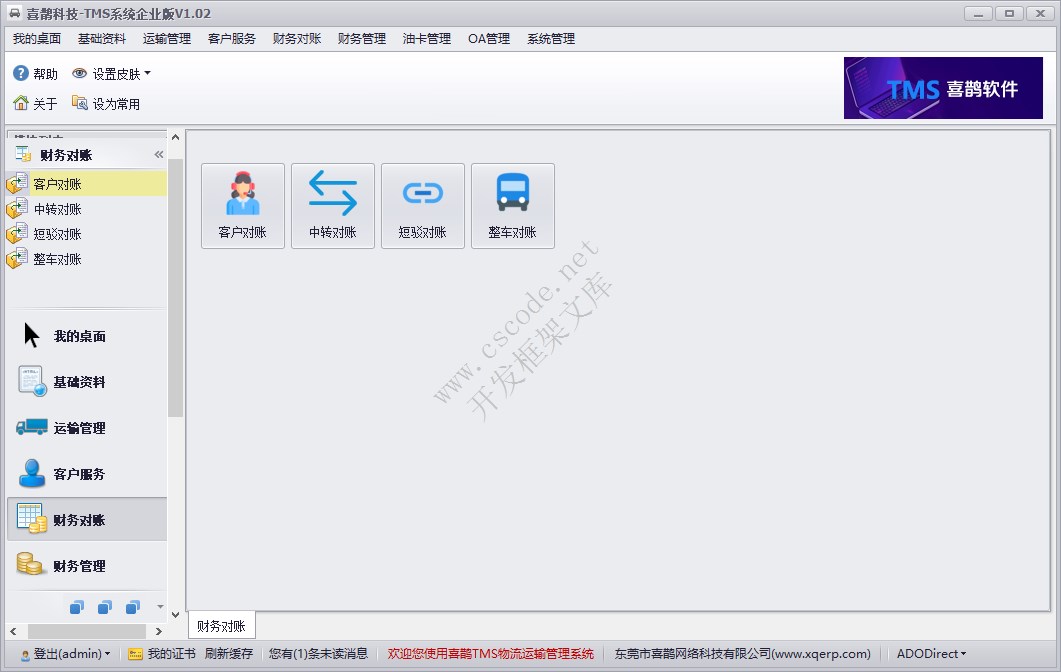Open 财务管理 coins navigation group
Viewport: 1061px width, 672px height.
(x=87, y=566)
